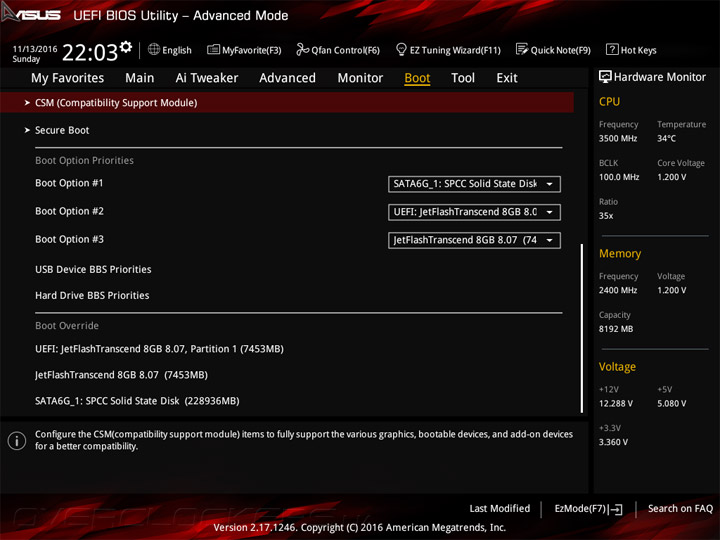Viewport: 720px width, 540px height.
Task: Start EZ Tuning Wizard(F11)
Action: 455,50
